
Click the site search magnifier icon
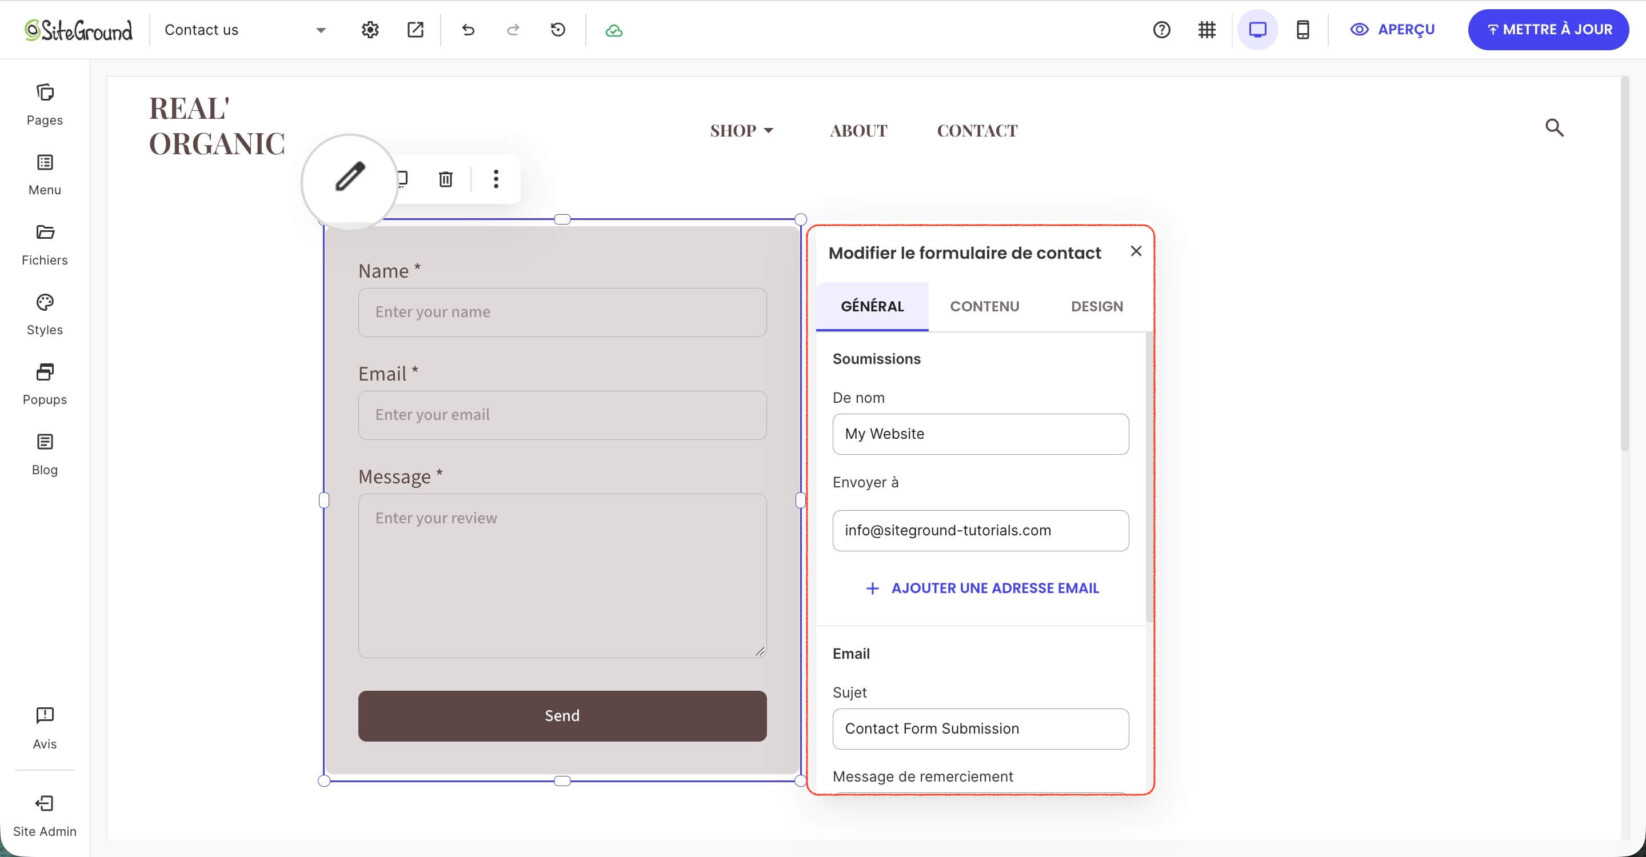pyautogui.click(x=1554, y=127)
